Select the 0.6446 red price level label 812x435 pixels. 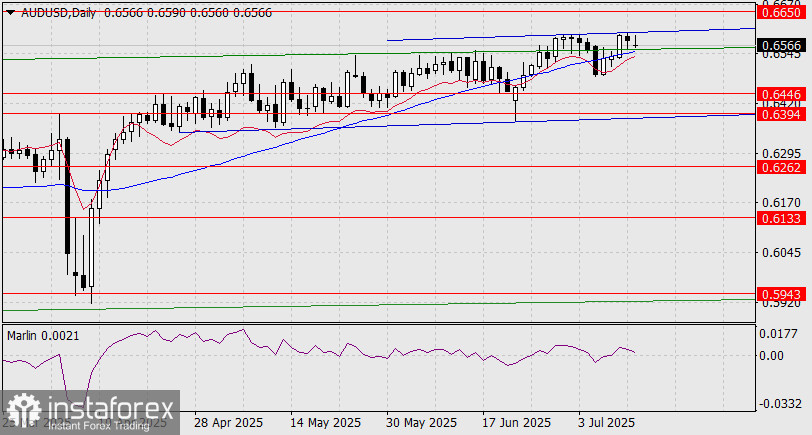coord(782,94)
